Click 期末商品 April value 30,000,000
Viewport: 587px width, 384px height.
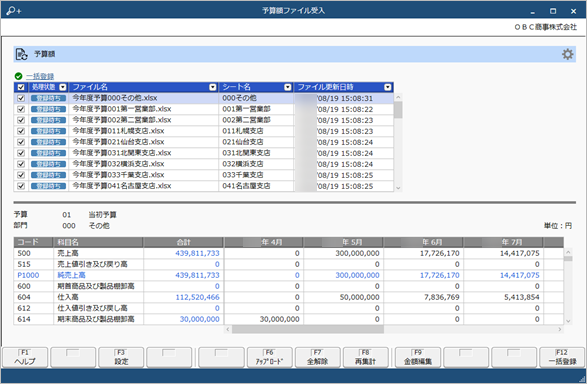(x=280, y=319)
